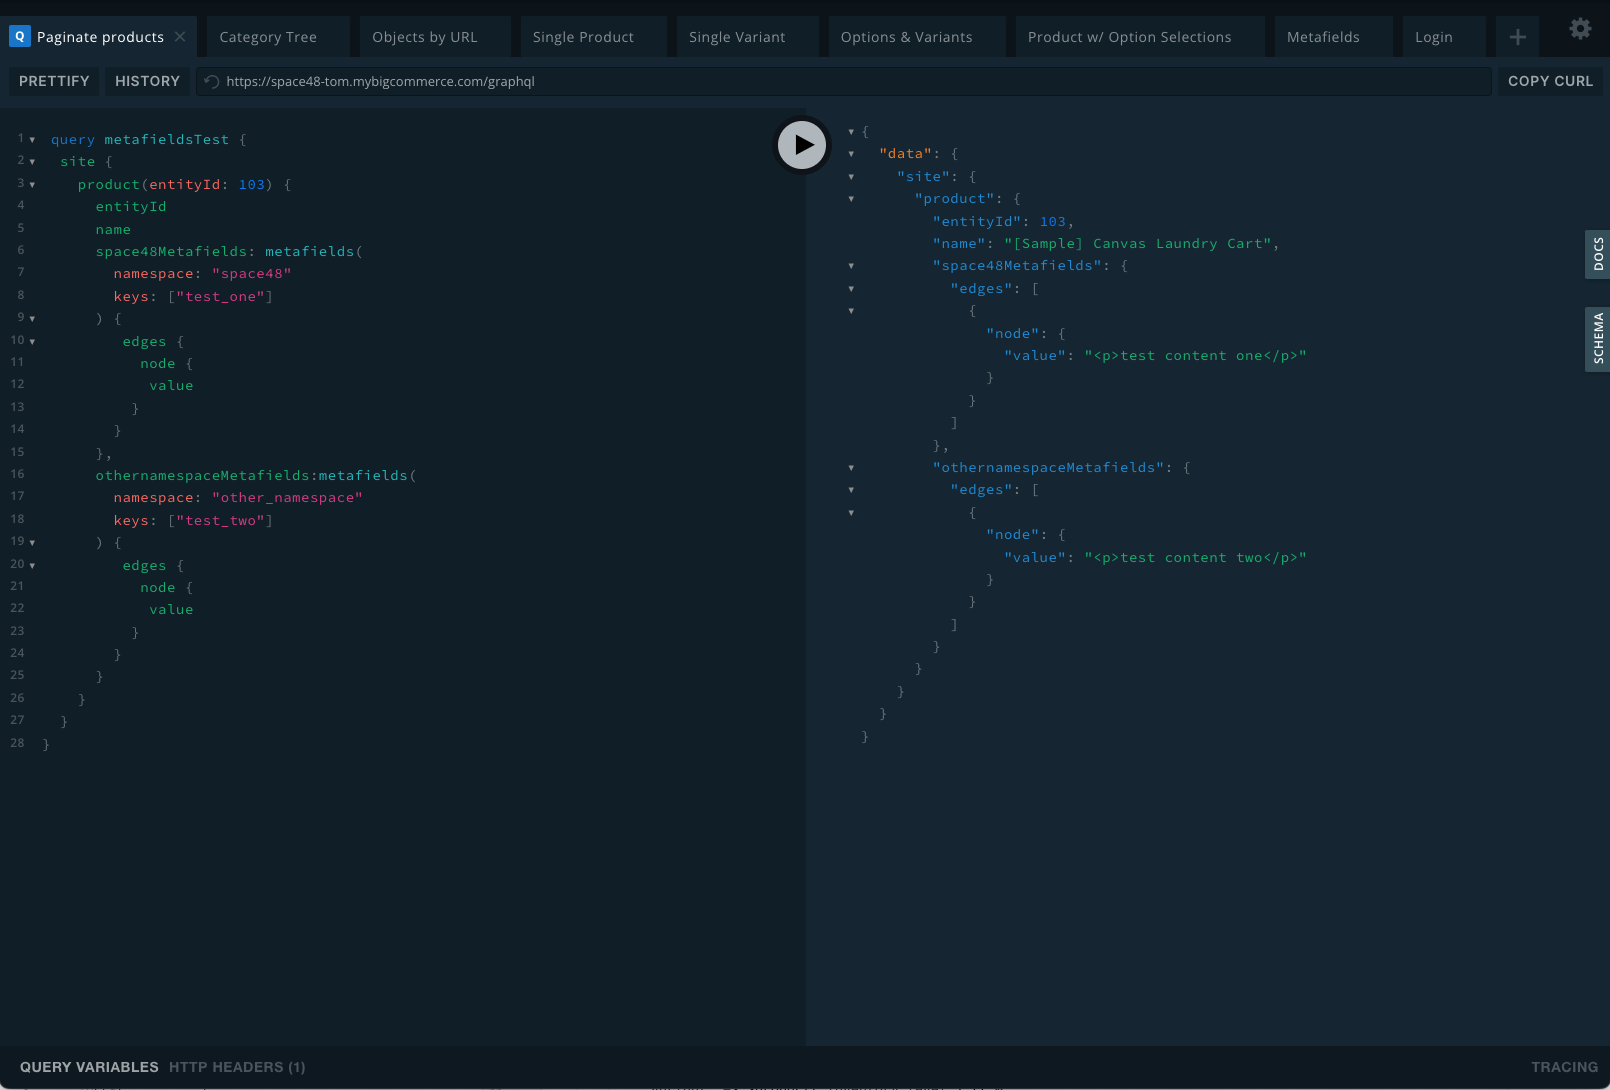This screenshot has width=1610, height=1090.
Task: Run the query with the play button
Action: [803, 145]
